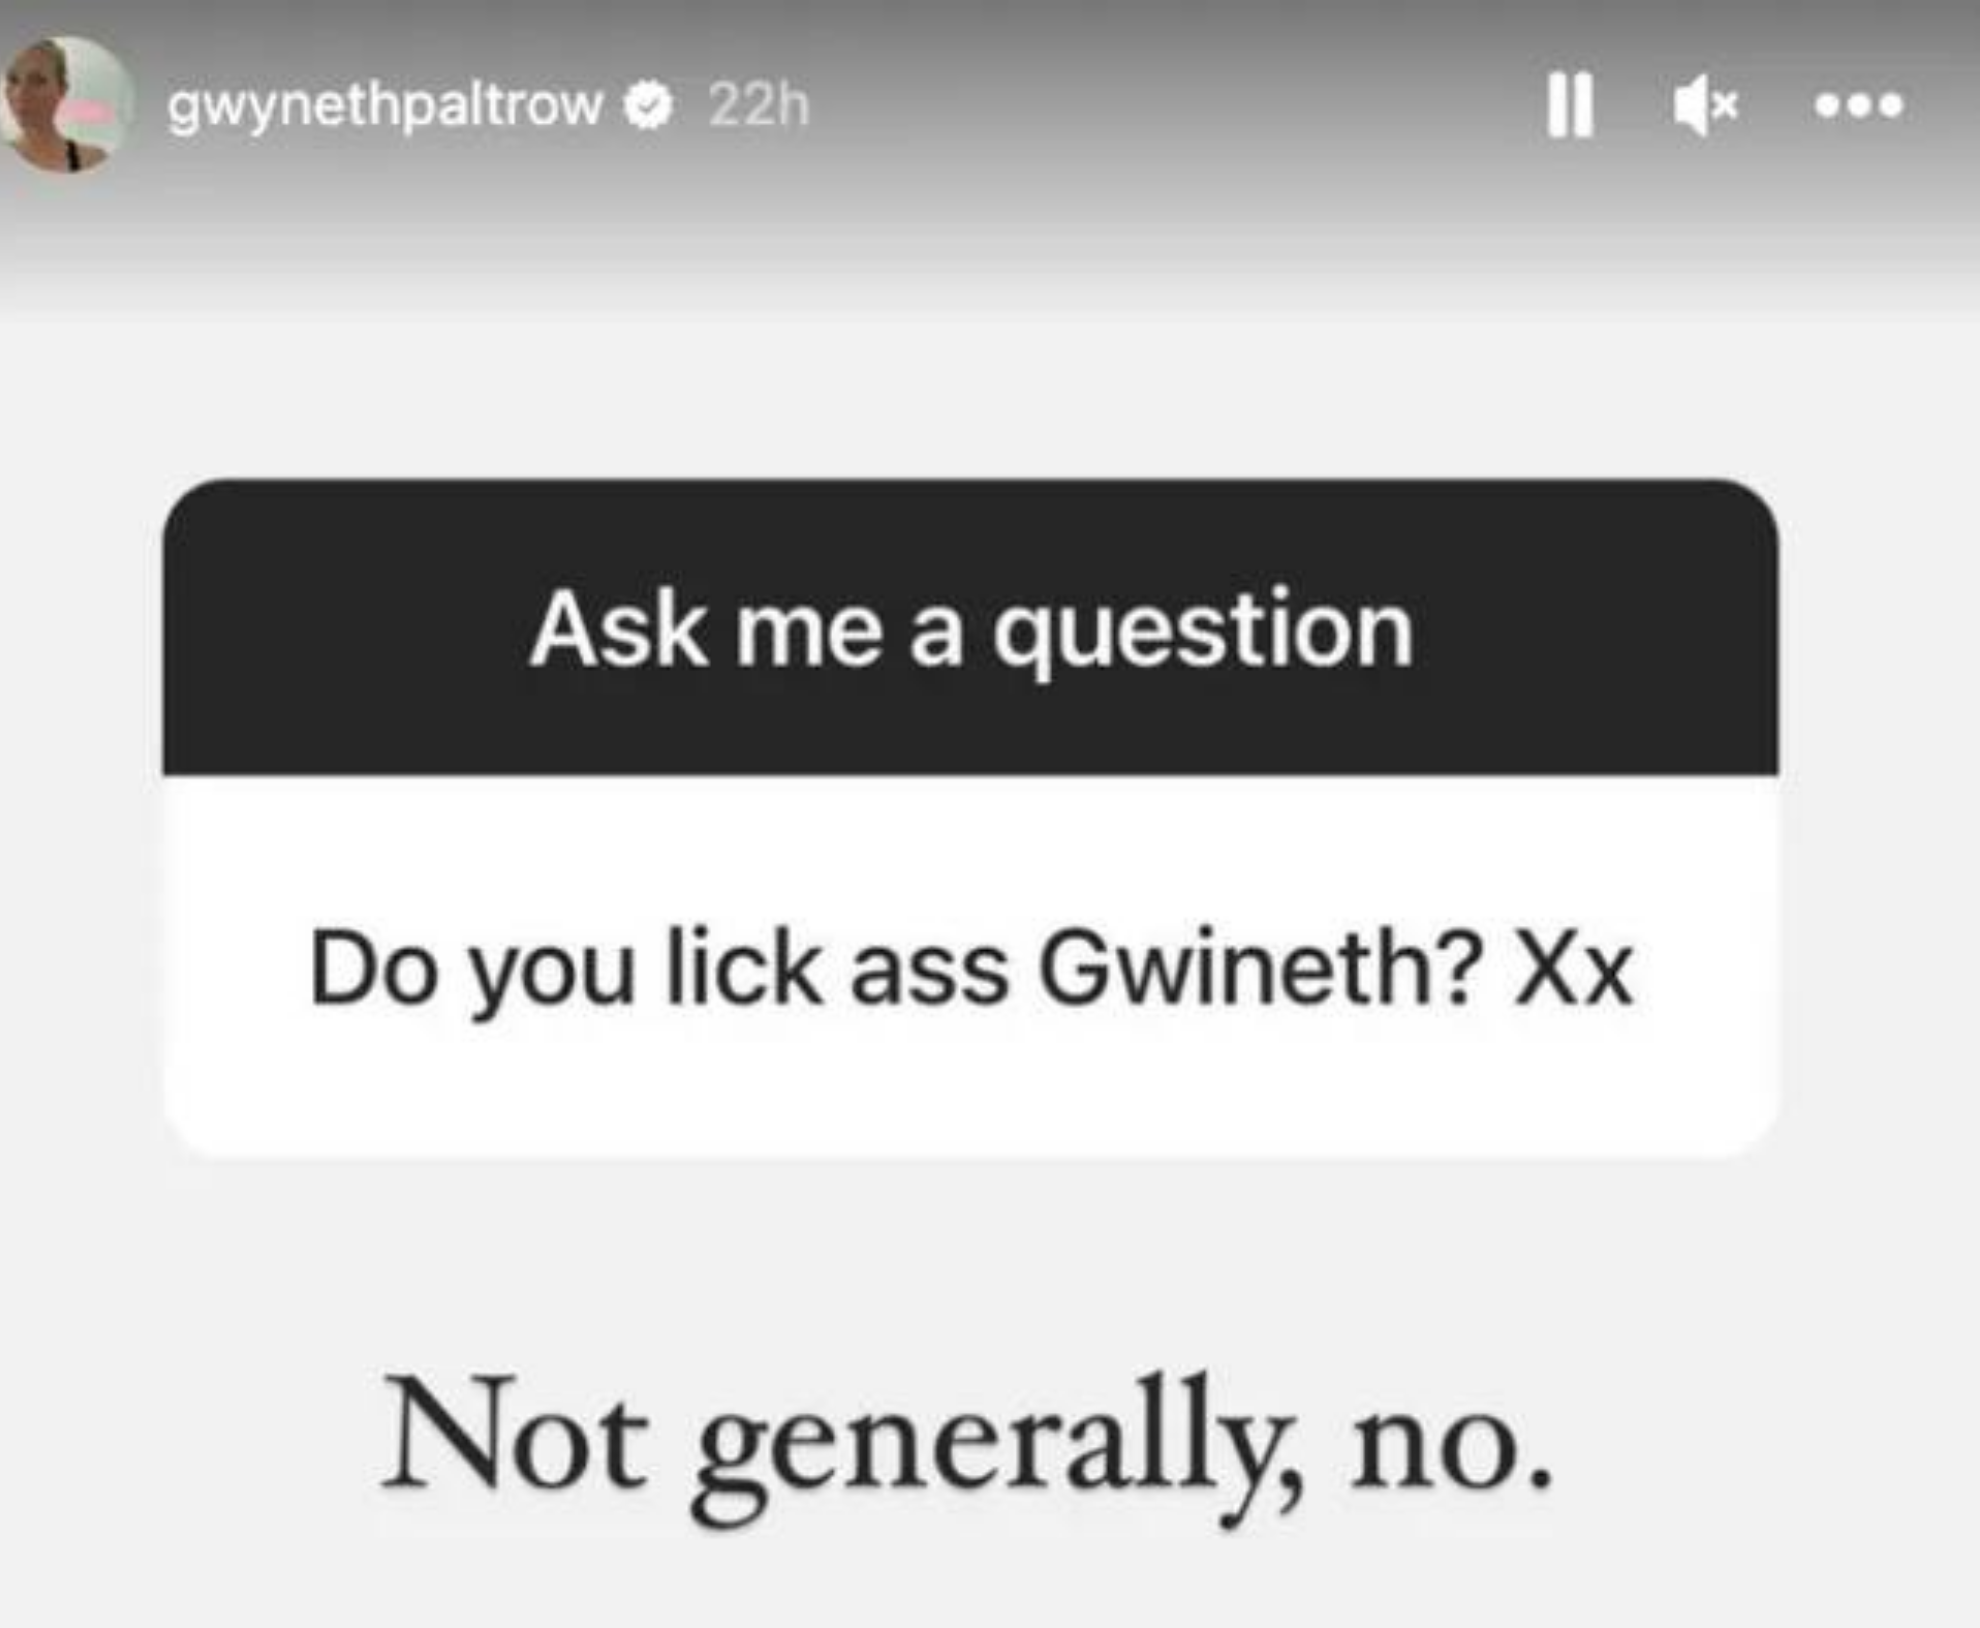
Task: Click the verified badge icon
Action: (648, 106)
